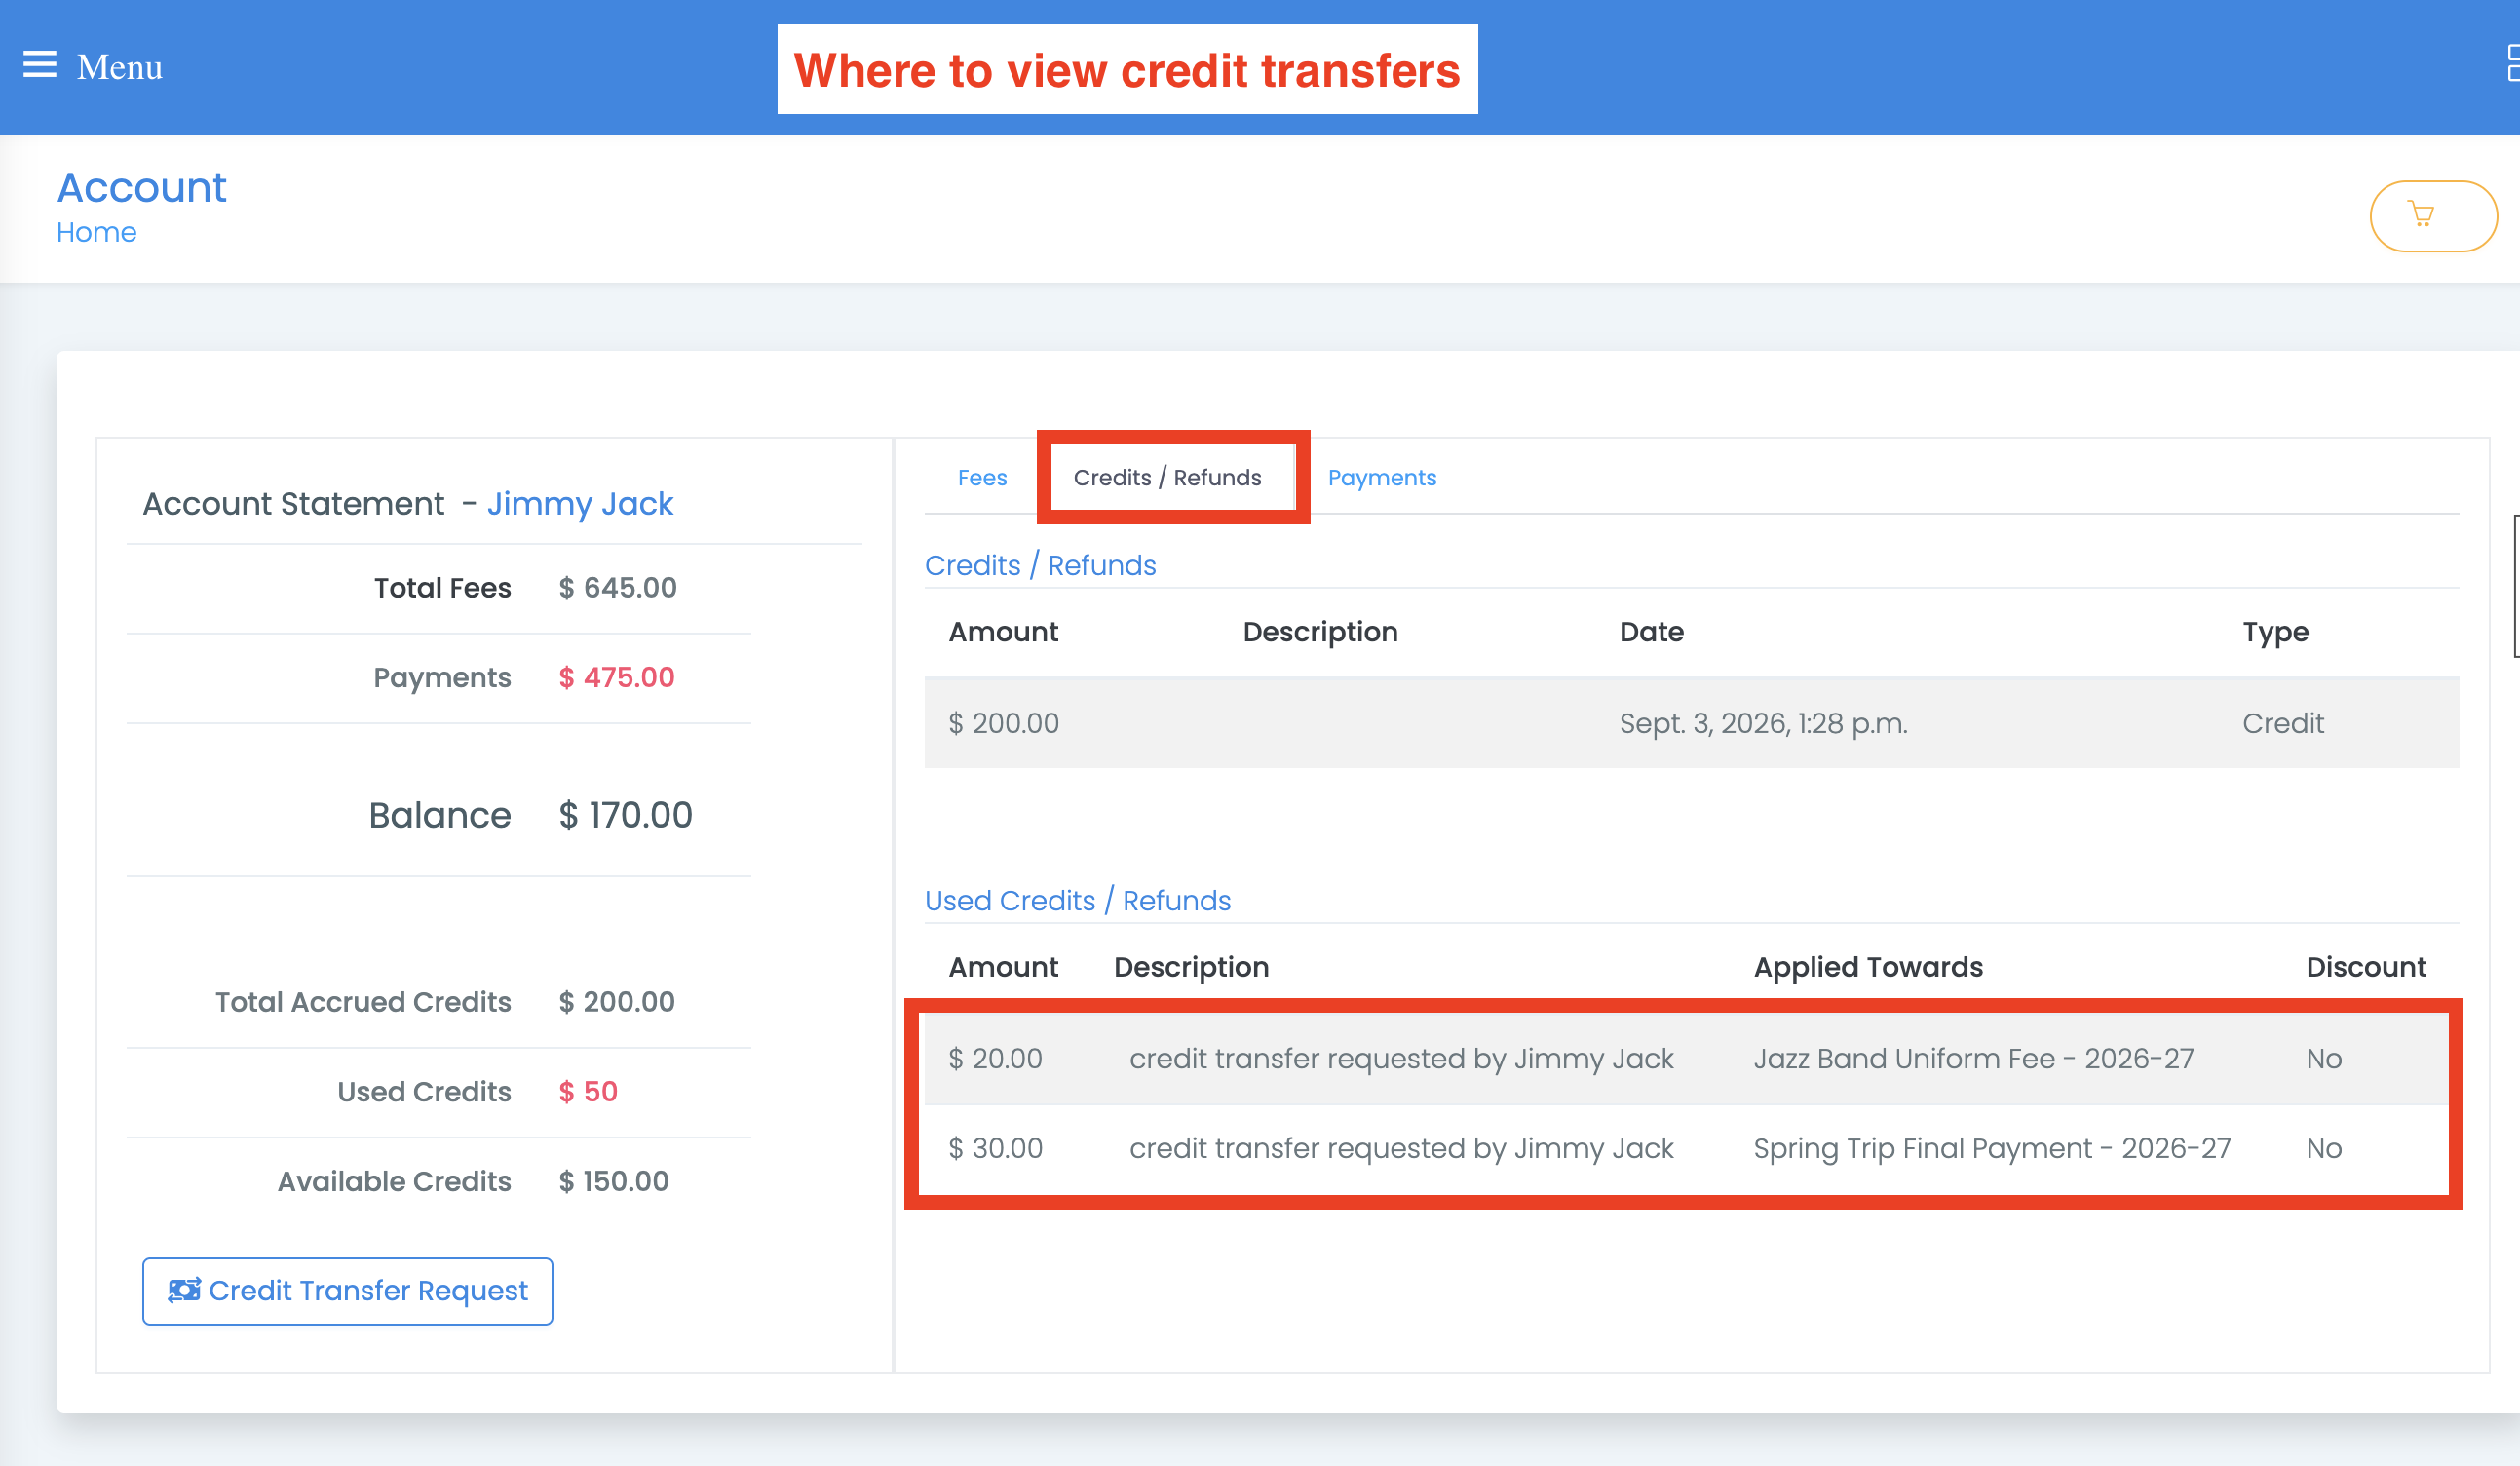
Task: Click the Used Credits / Refunds section heading
Action: pos(1077,900)
